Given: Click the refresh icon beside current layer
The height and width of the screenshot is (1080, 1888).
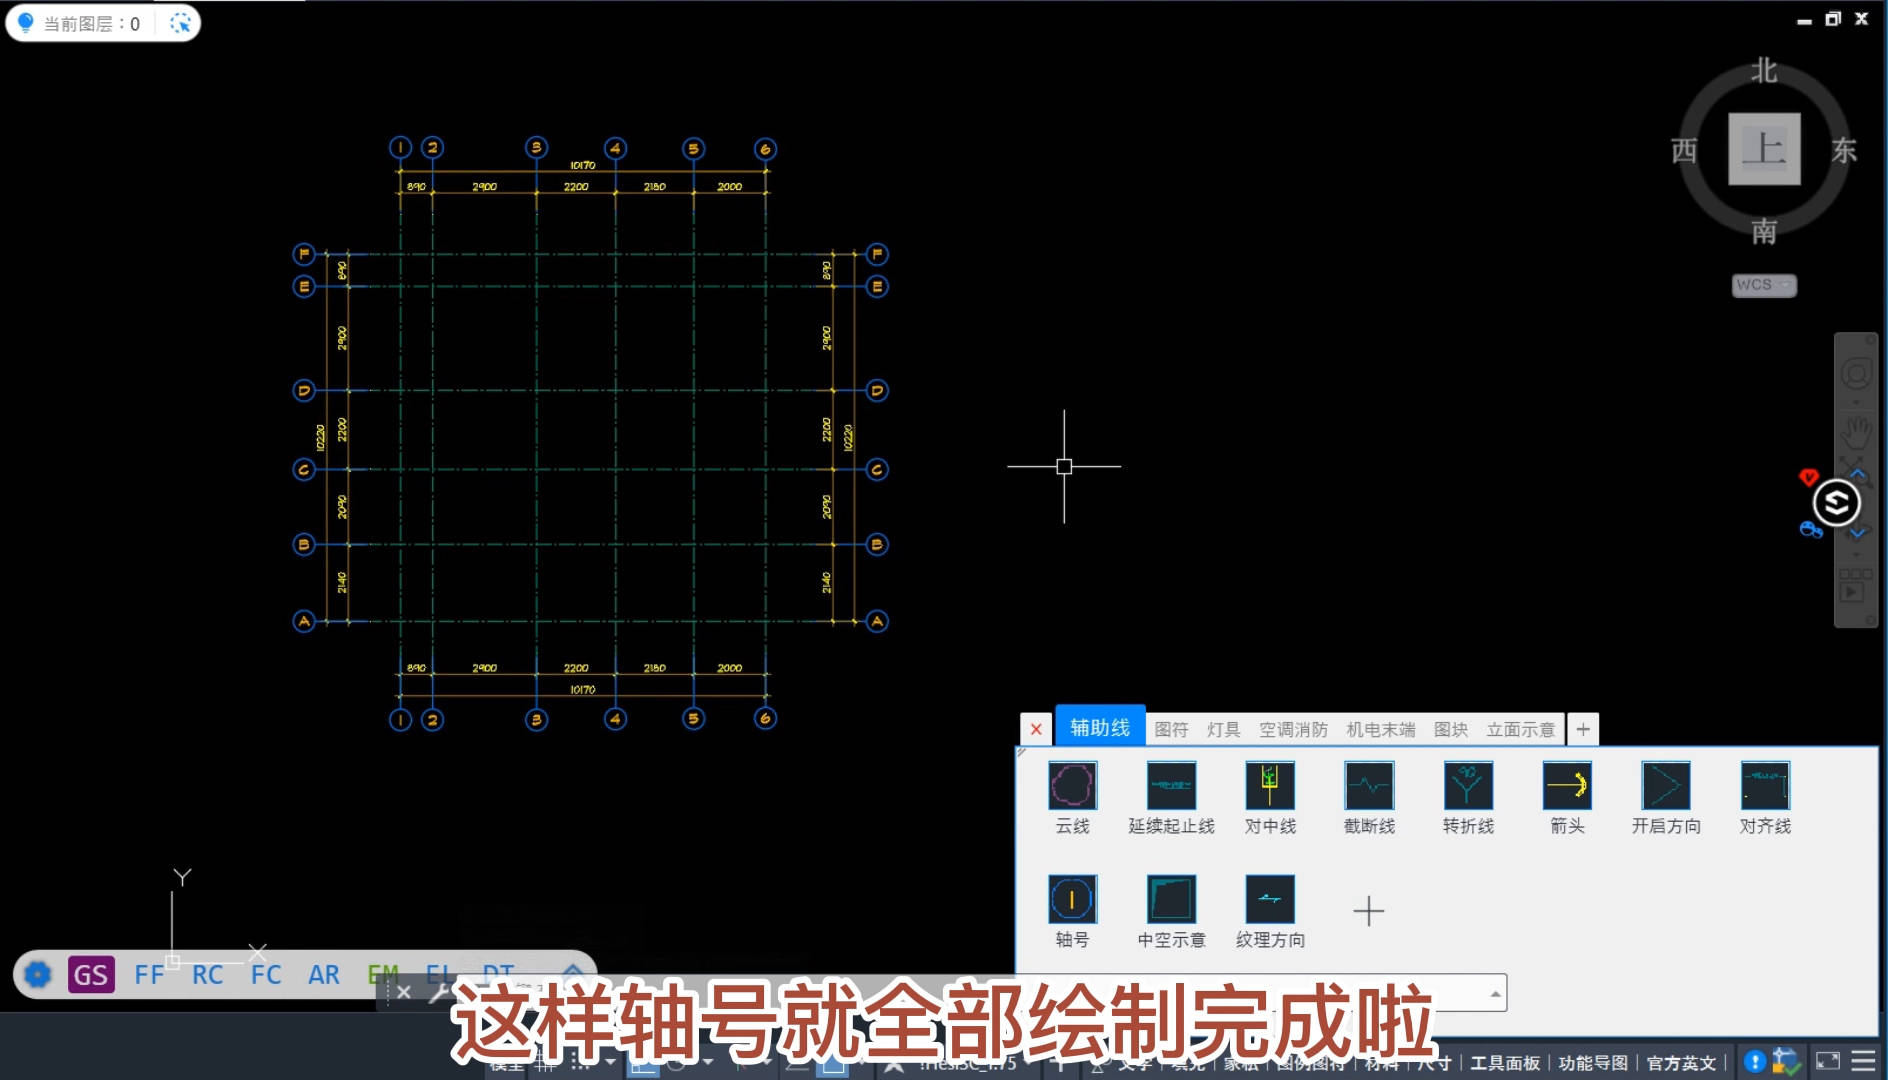Looking at the screenshot, I should click(180, 23).
